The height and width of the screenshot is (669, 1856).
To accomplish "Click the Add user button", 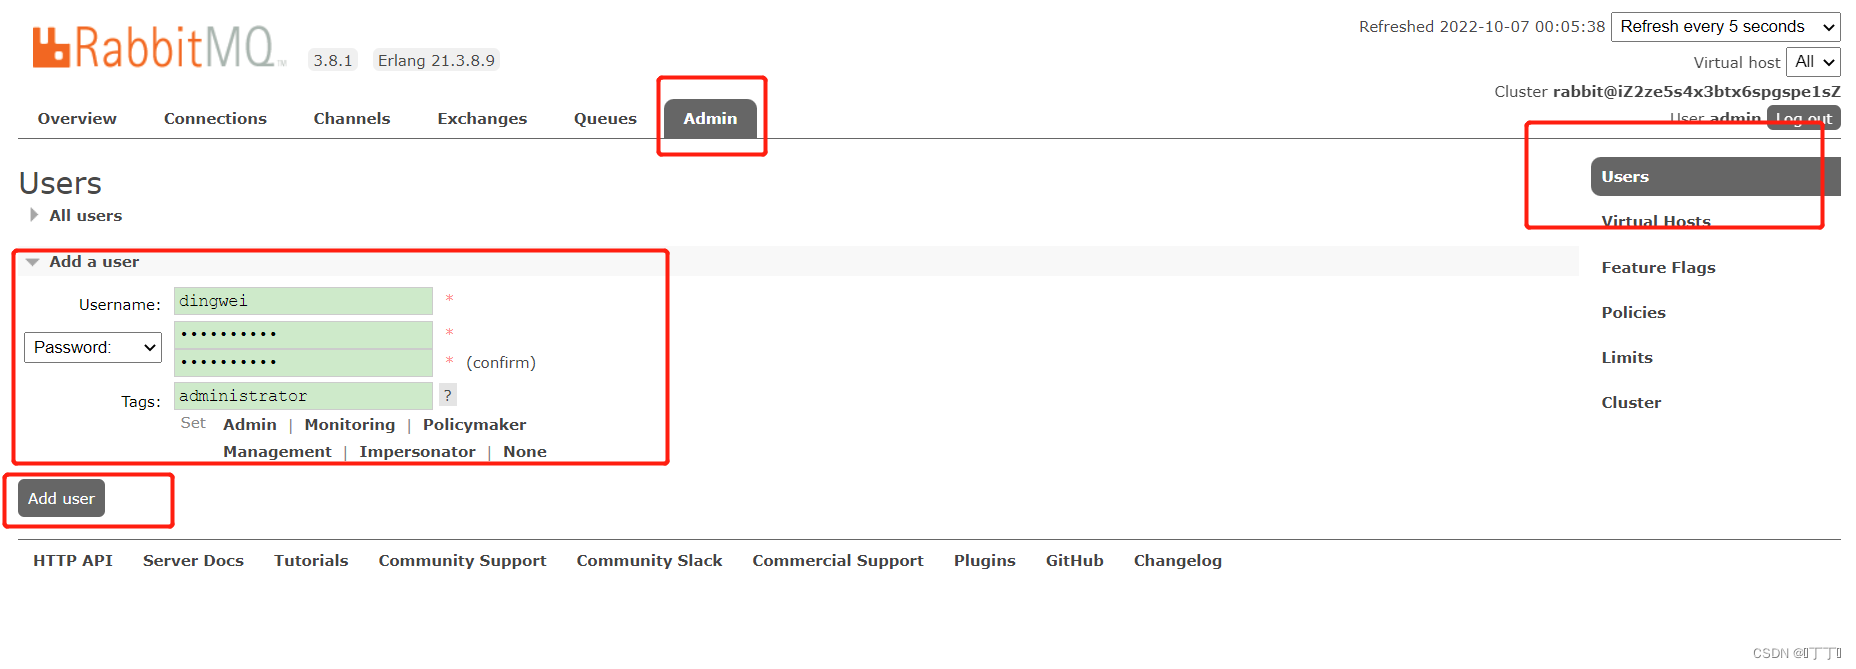I will pyautogui.click(x=61, y=498).
